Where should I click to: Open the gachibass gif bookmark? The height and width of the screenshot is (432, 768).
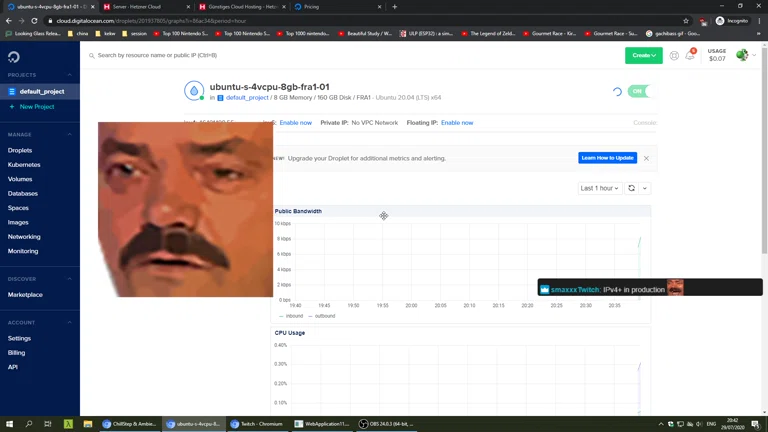[x=672, y=34]
